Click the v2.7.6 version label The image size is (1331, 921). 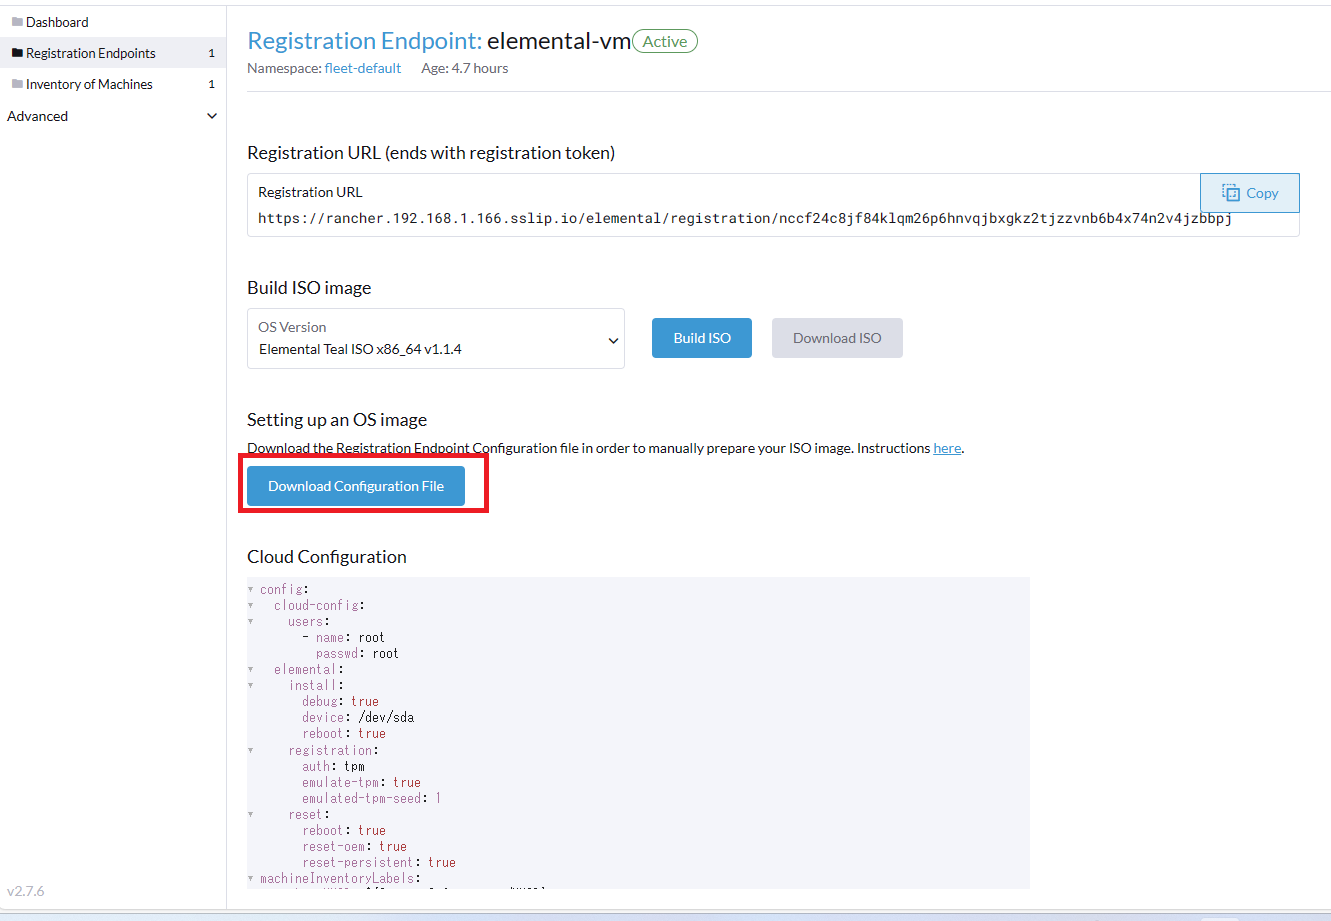point(26,891)
